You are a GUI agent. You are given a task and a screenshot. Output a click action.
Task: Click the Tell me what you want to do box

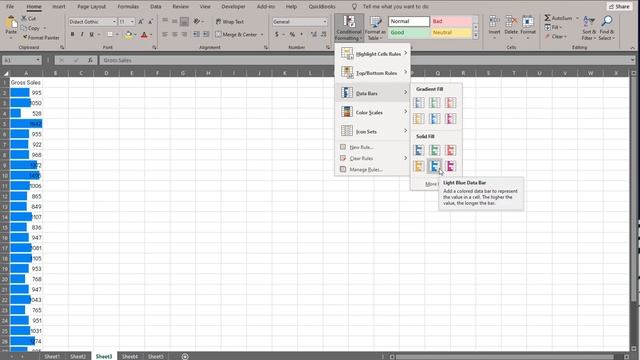click(x=396, y=7)
